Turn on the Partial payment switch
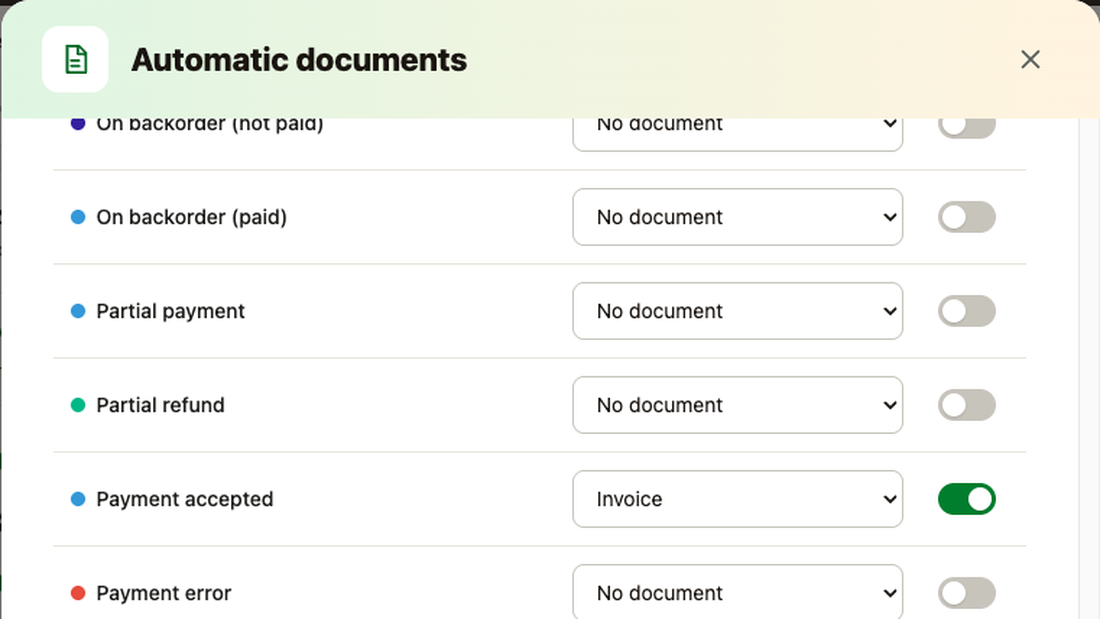Screen dimensions: 1100x619 click(967, 311)
